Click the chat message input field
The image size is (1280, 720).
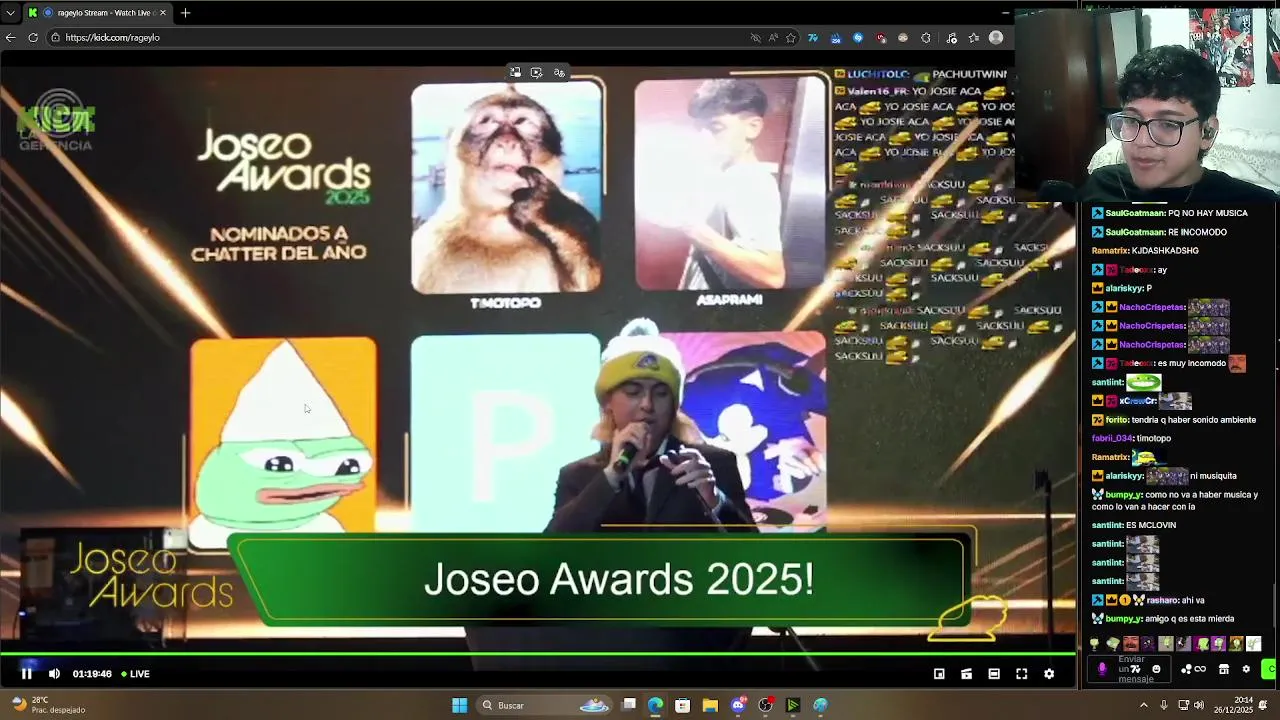[1131, 669]
